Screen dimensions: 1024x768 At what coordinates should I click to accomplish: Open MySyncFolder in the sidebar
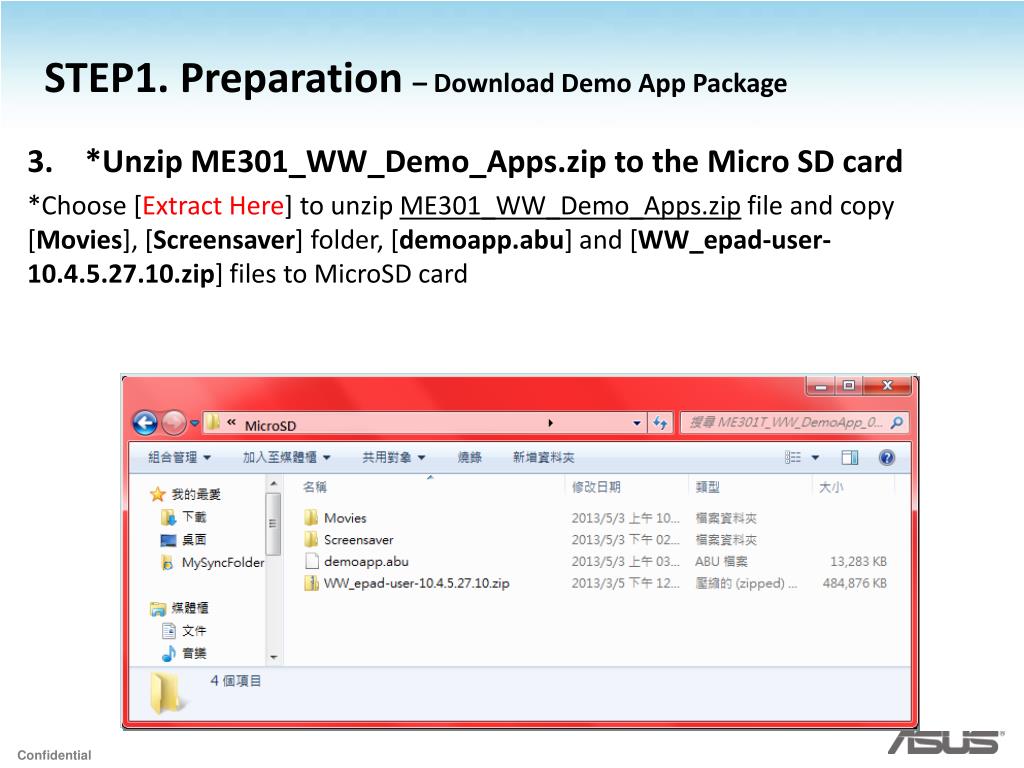point(223,562)
